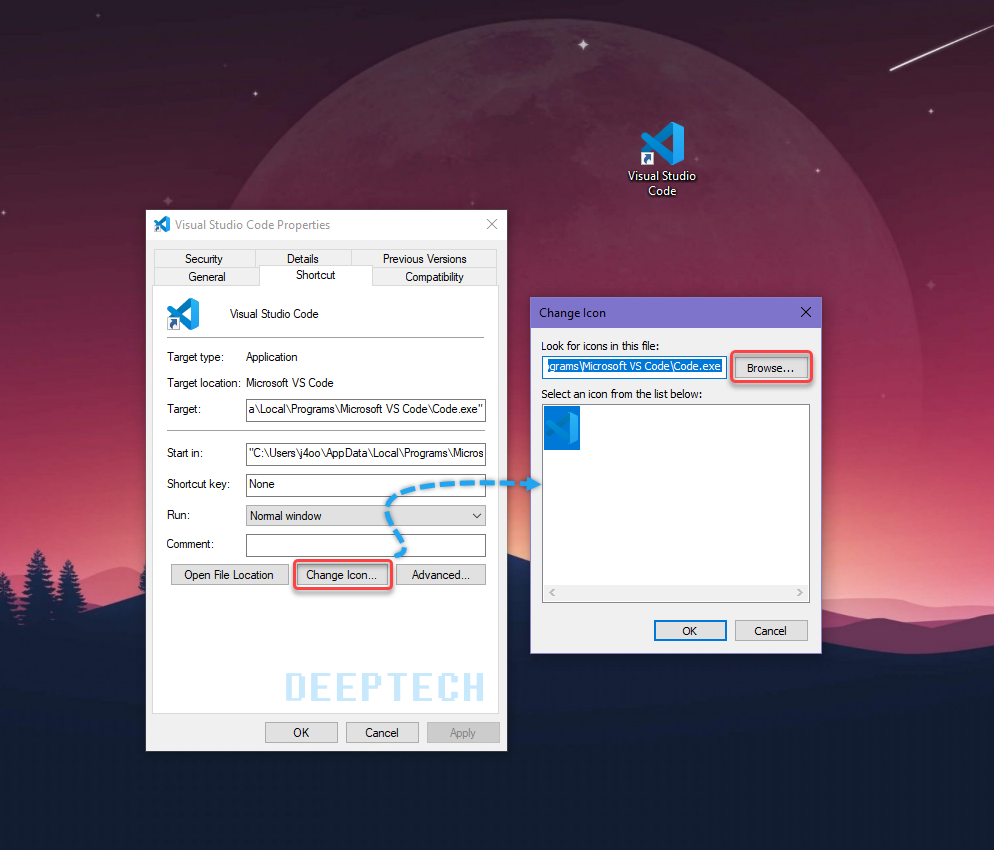Click the icon file path field
994x850 pixels.
coord(634,367)
